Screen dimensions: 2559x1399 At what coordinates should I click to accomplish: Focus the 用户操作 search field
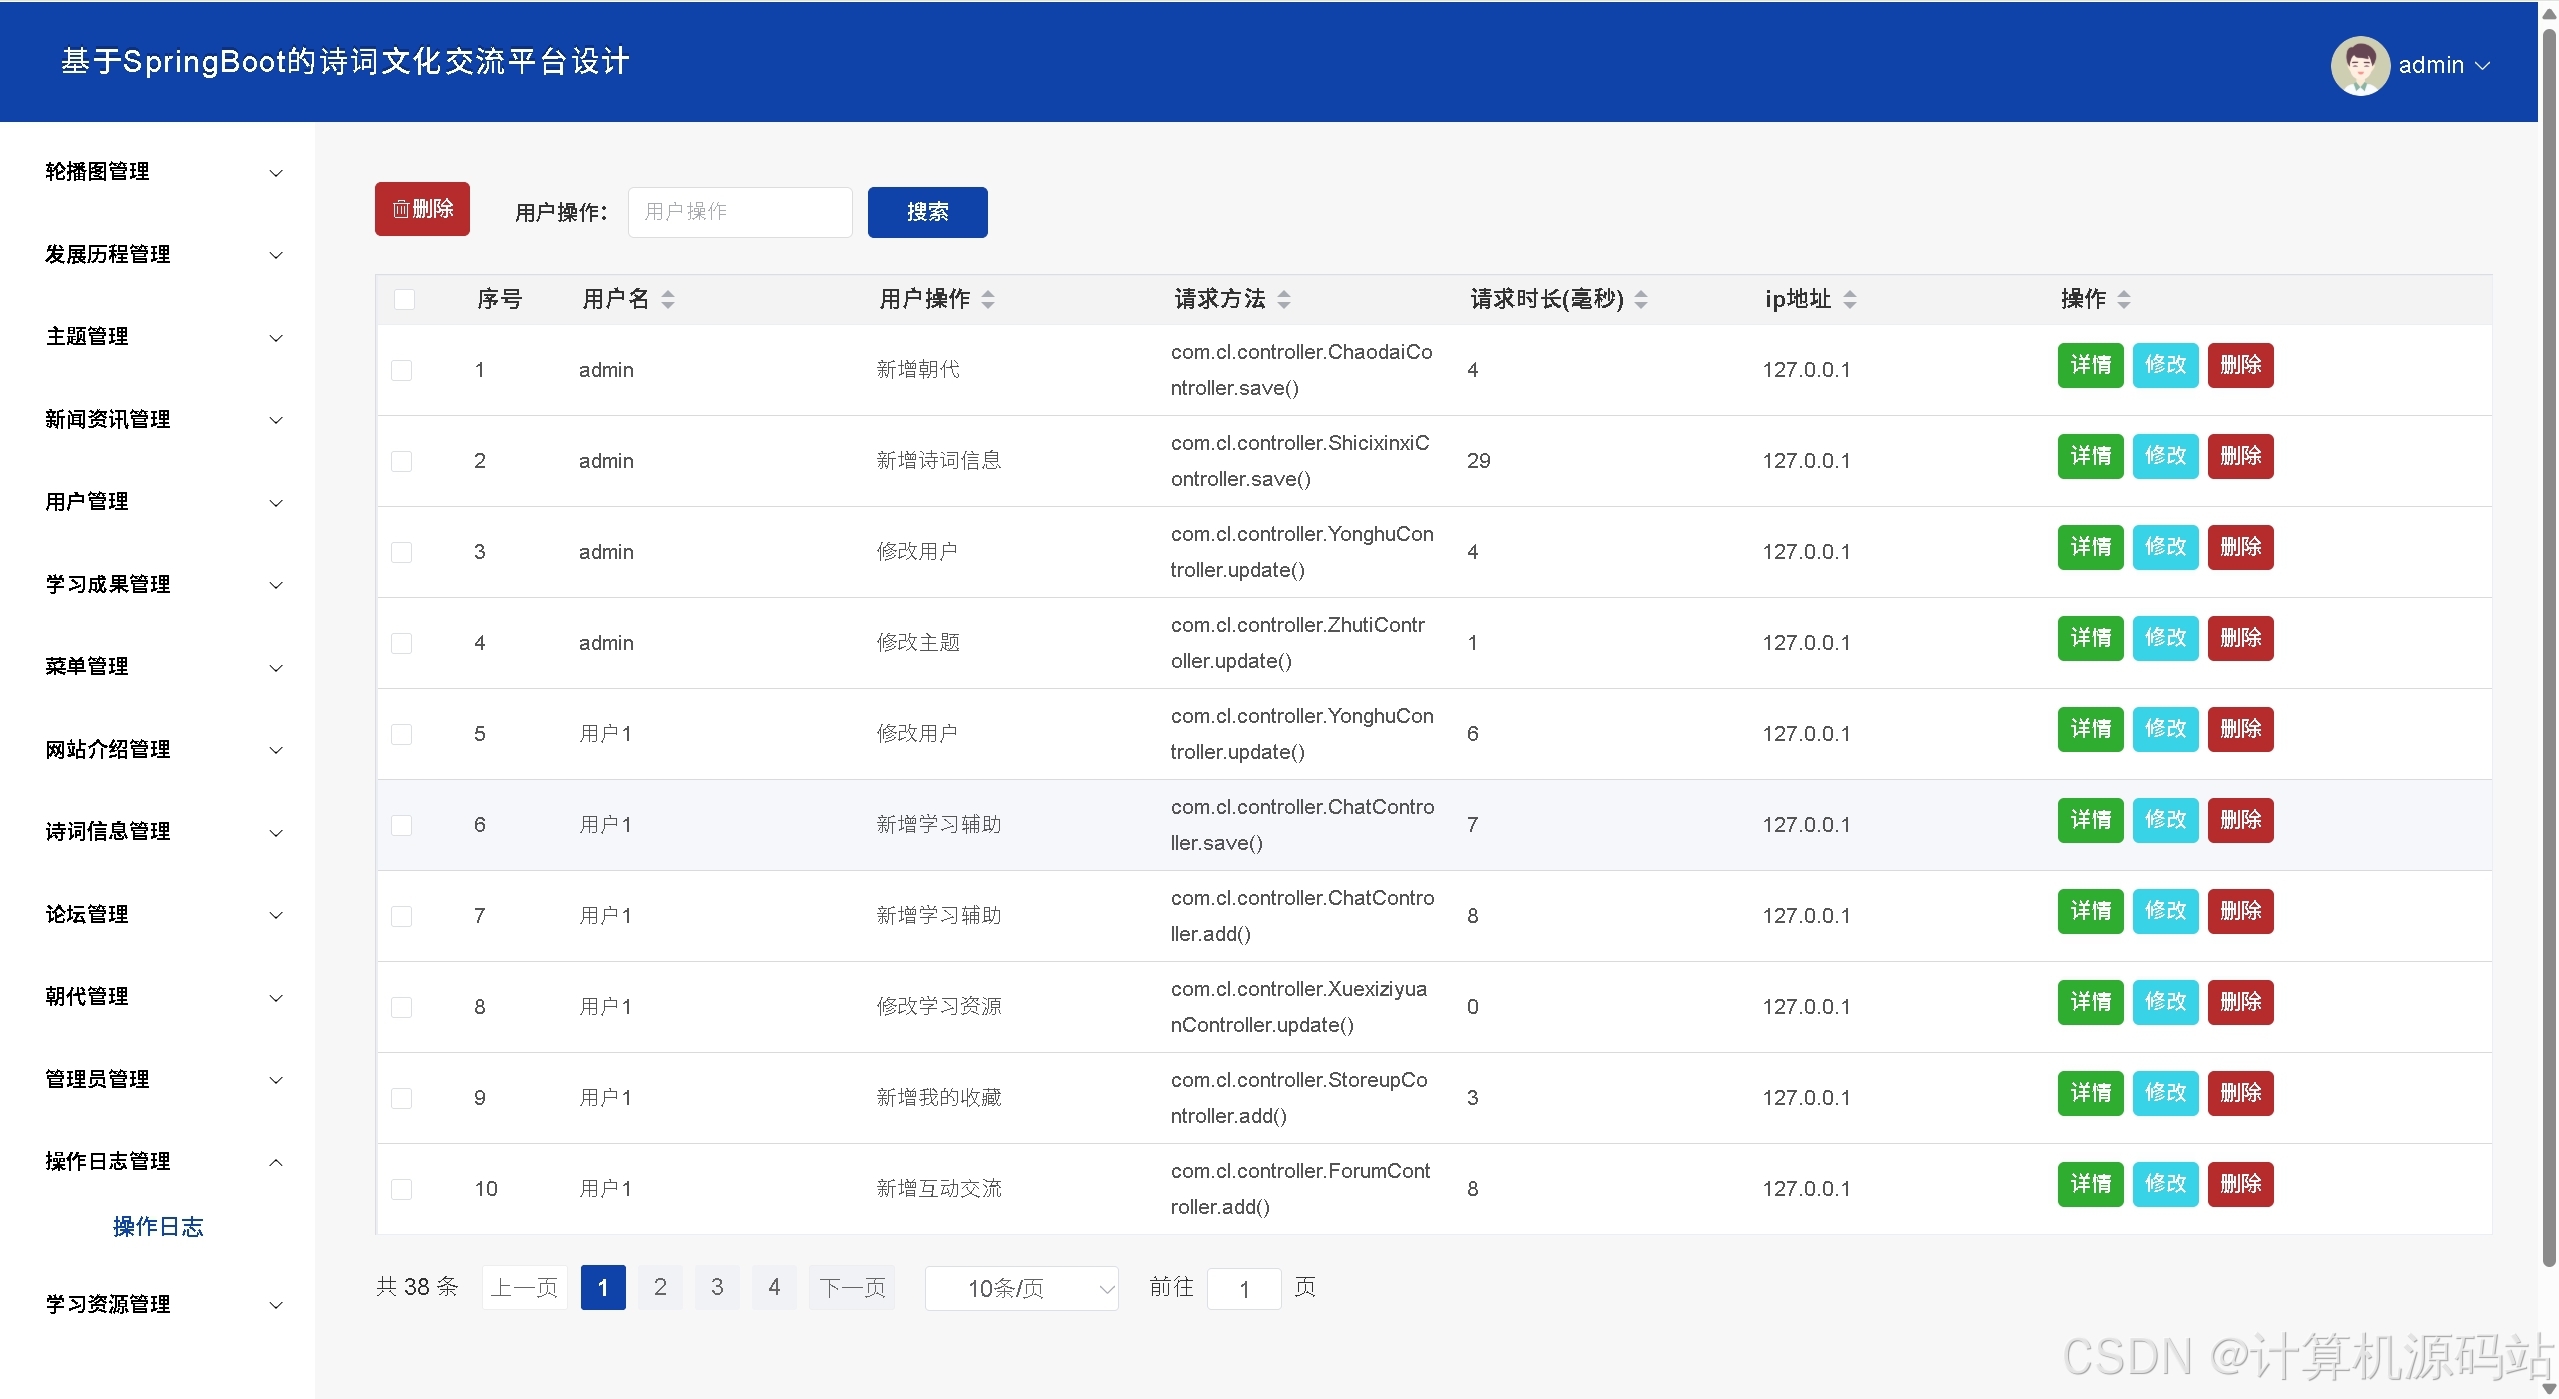click(740, 212)
